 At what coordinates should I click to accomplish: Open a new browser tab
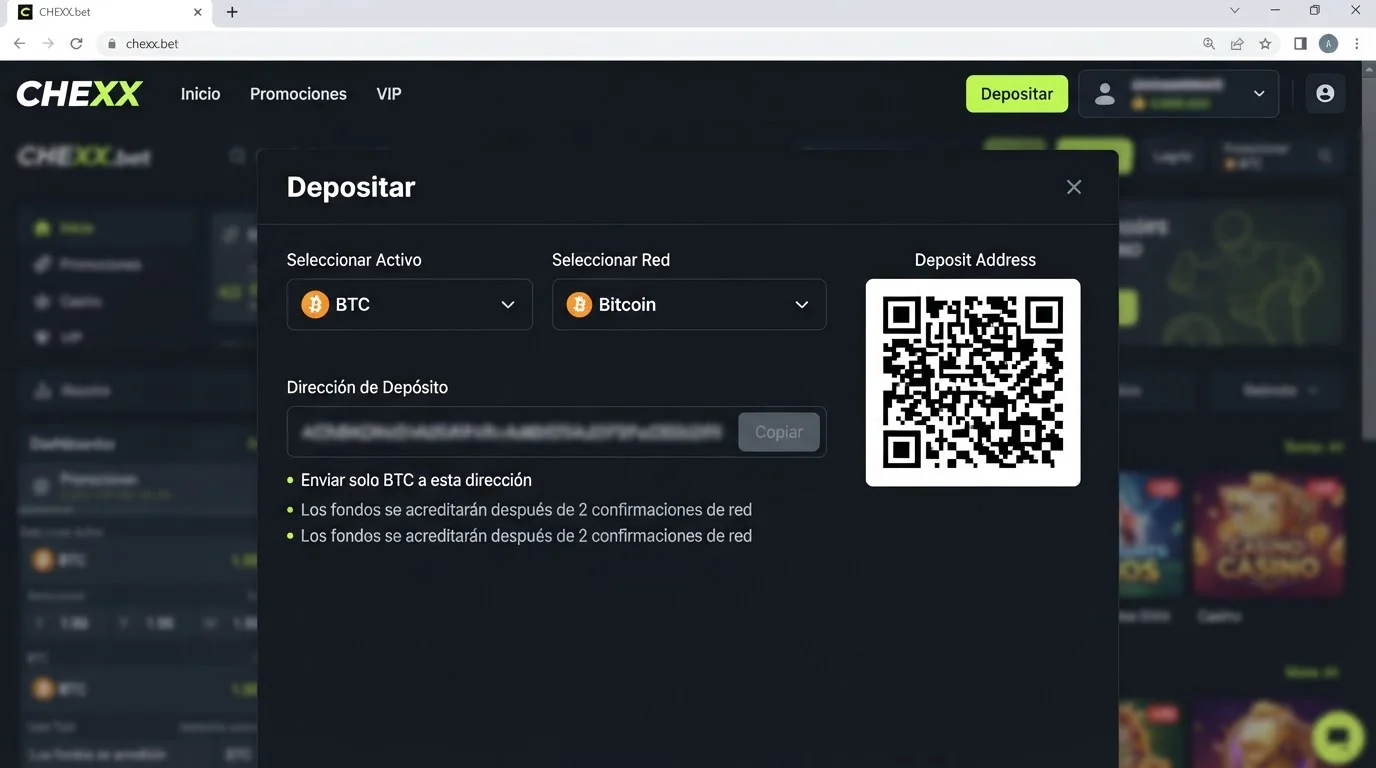point(232,12)
